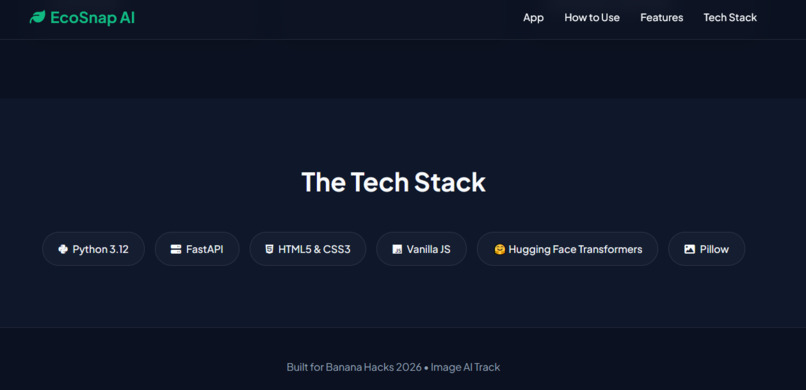The width and height of the screenshot is (806, 390).
Task: Select the Python 3.12 label text
Action: point(100,249)
